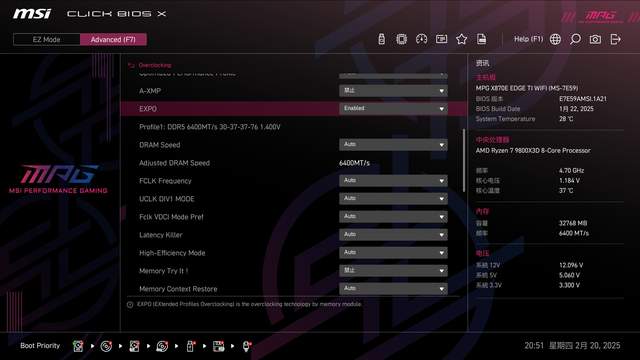Click the settings list vertical scrollbar

pyautogui.click(x=464, y=160)
